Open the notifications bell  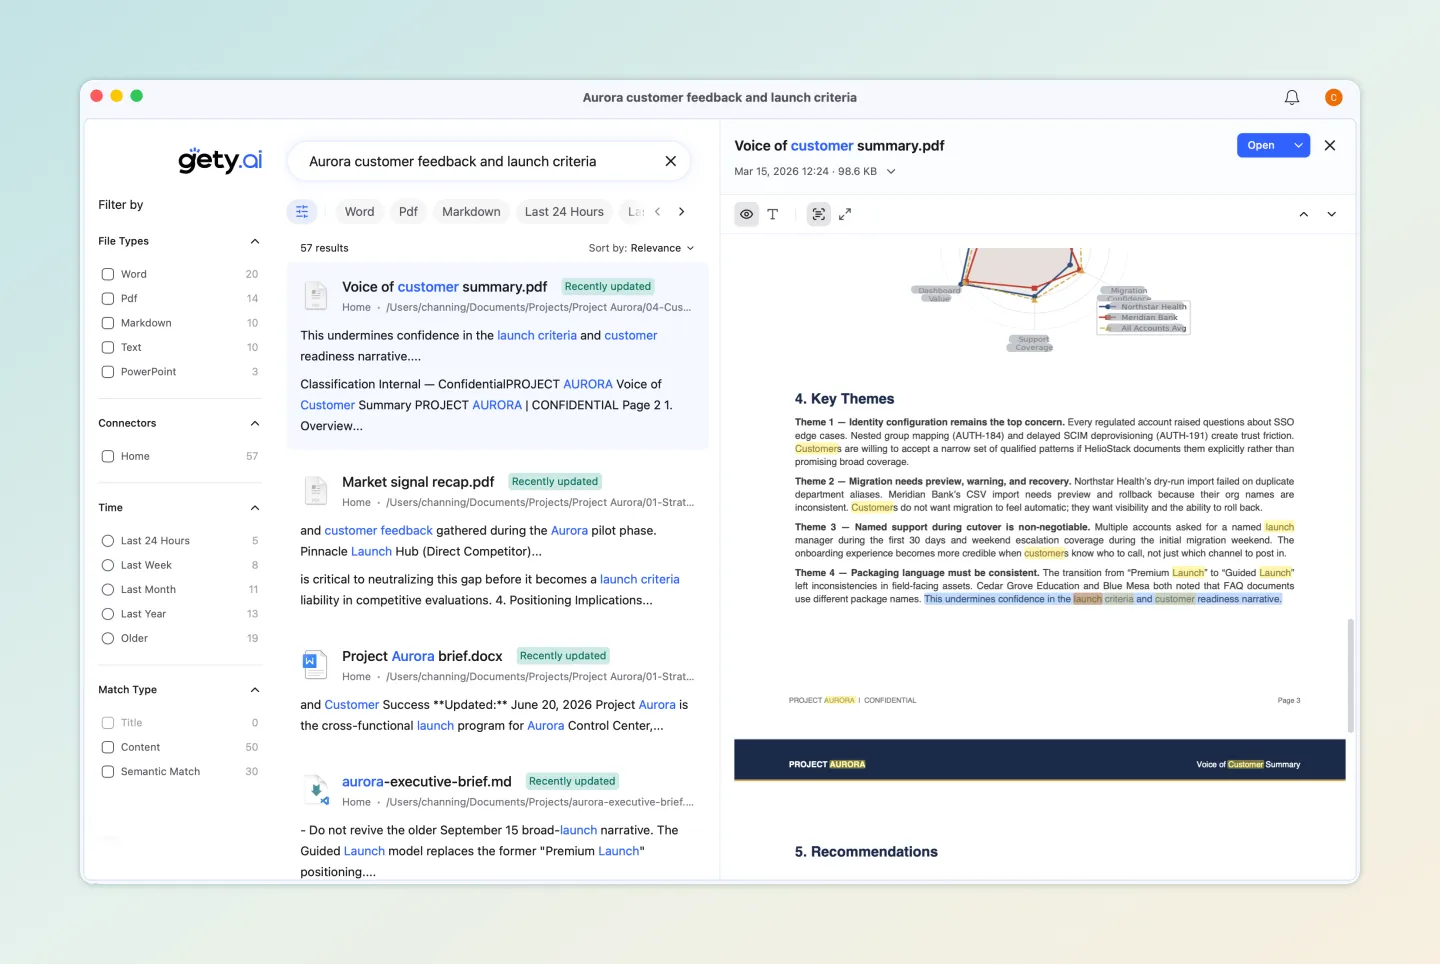click(1291, 97)
